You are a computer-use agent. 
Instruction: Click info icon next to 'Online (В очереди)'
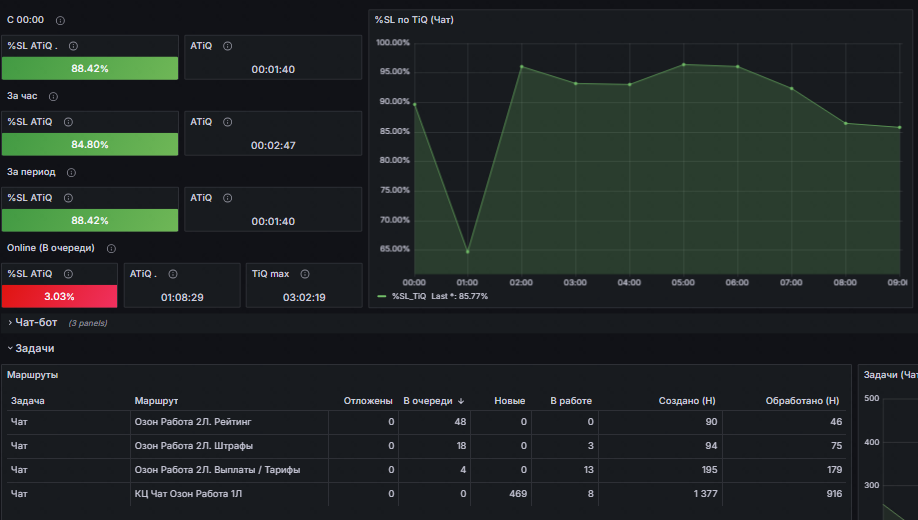tap(111, 249)
